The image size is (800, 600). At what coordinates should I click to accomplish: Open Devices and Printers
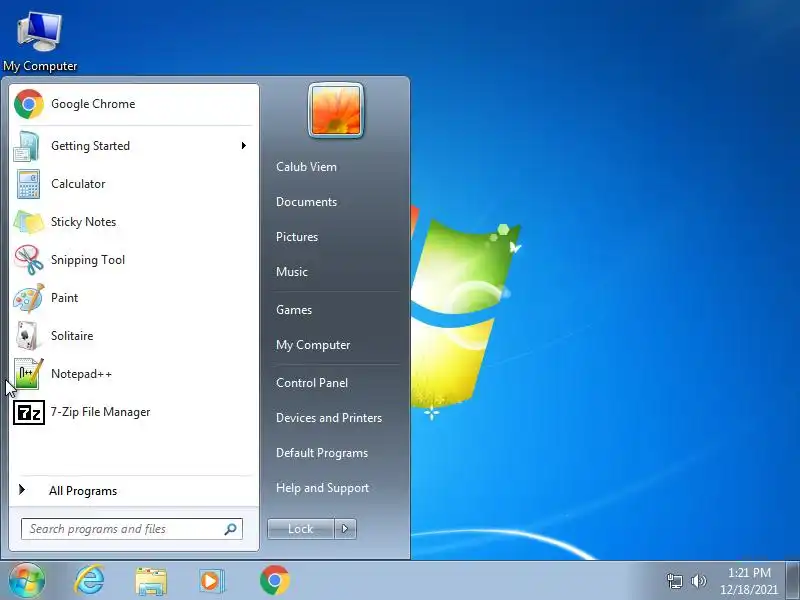point(329,418)
